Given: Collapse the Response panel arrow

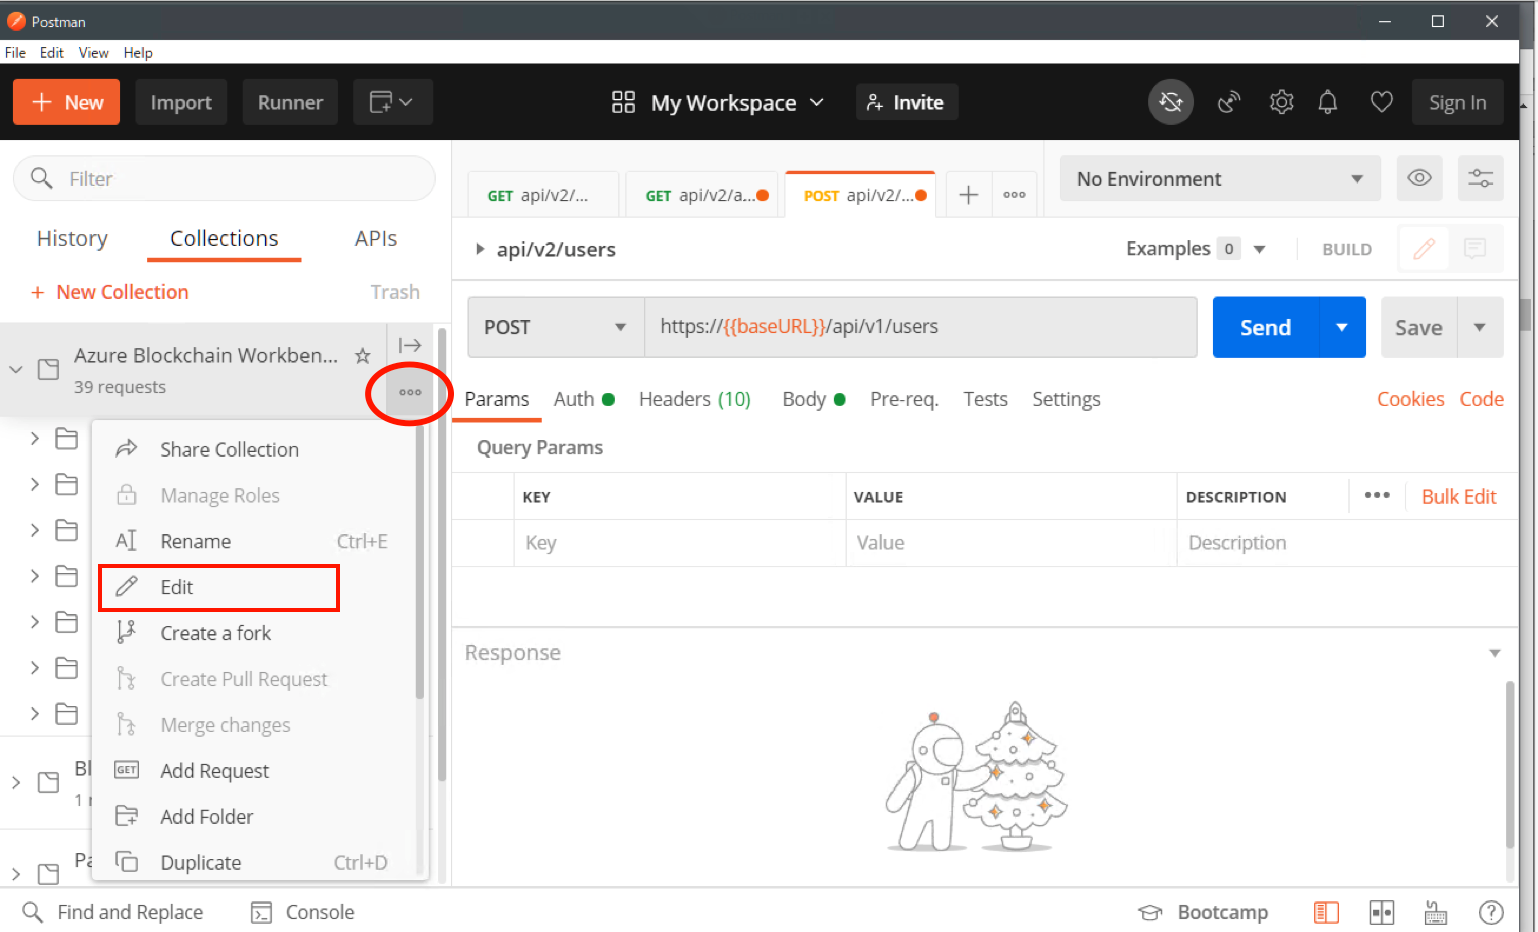Looking at the screenshot, I should click(x=1494, y=653).
